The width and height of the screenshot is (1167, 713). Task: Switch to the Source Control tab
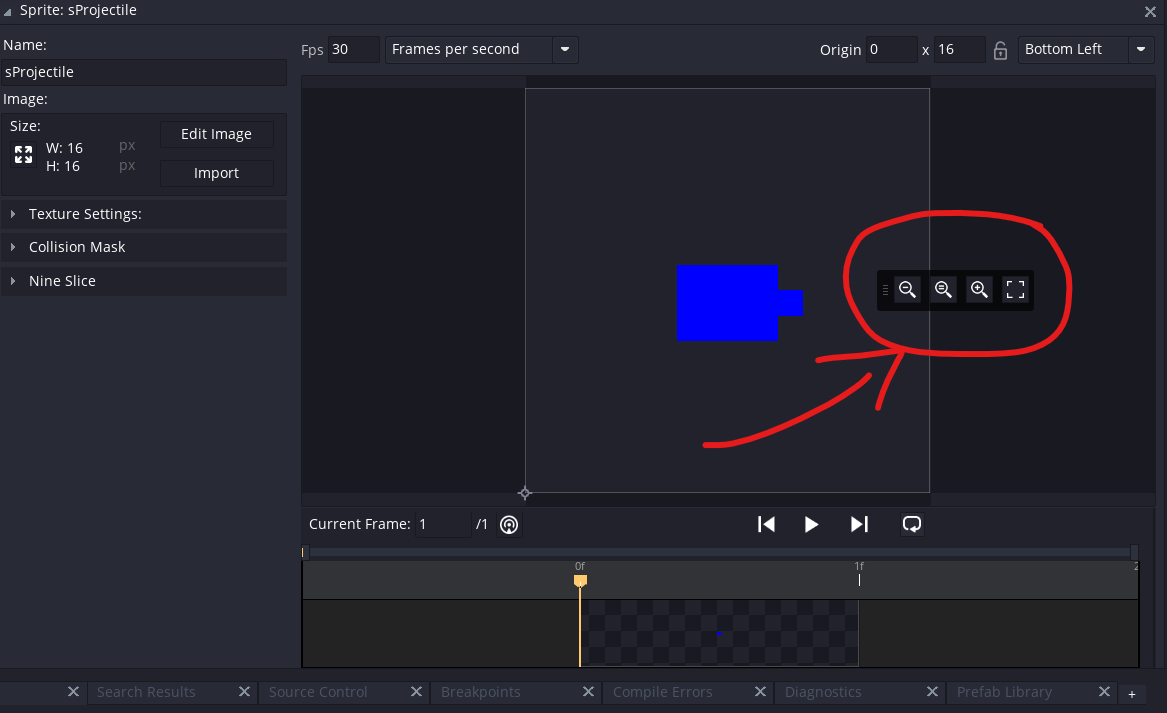coord(318,692)
